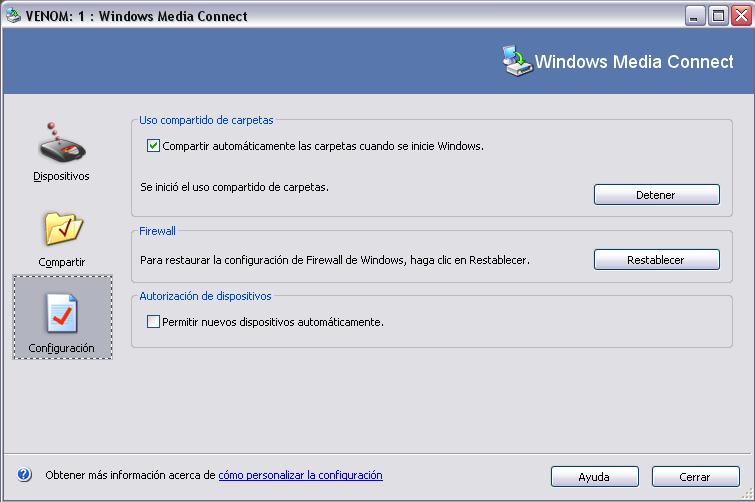755x502 pixels.
Task: Uncheck Compartir automáticamente las carpetas checkbox
Action: [x=153, y=145]
